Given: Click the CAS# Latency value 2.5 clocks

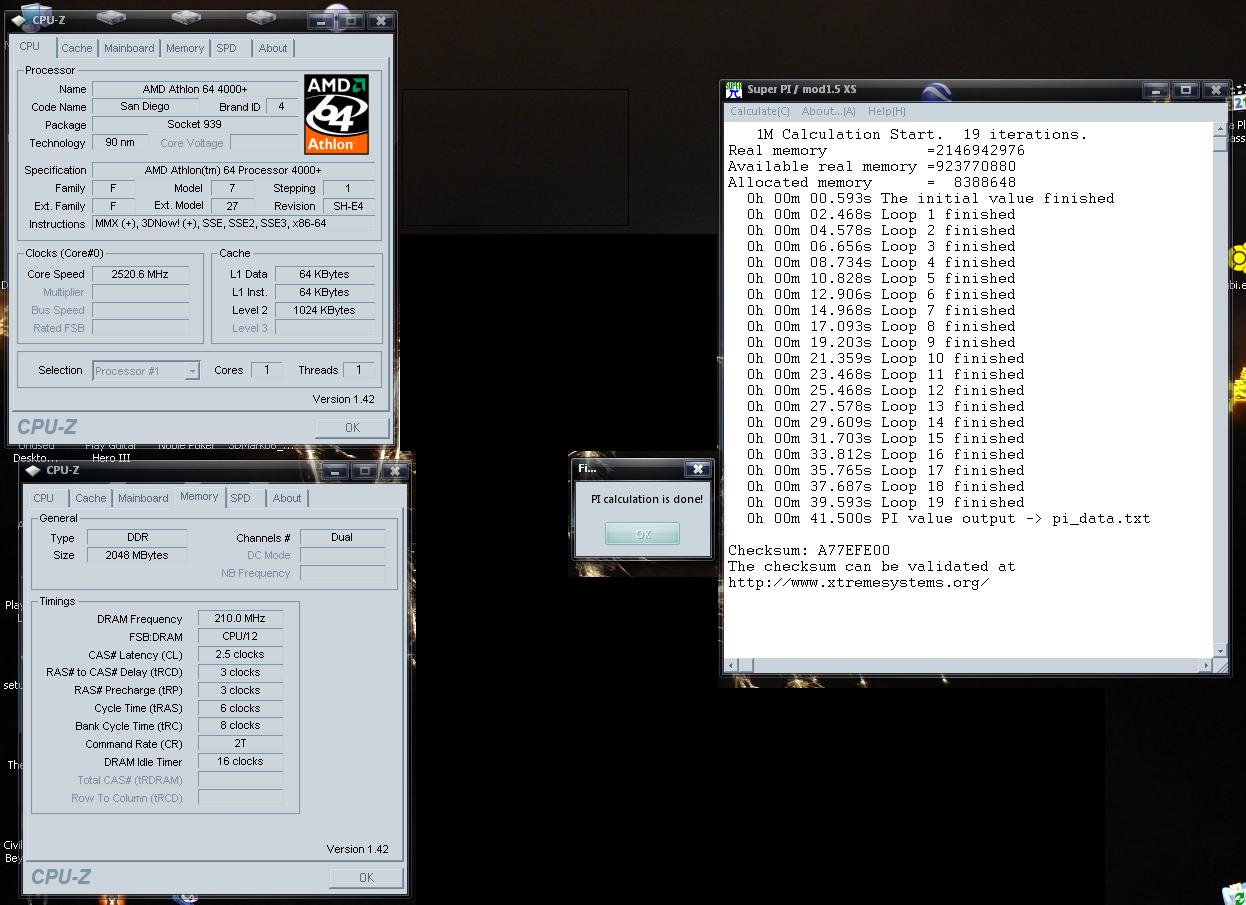Looking at the screenshot, I should click(x=241, y=655).
